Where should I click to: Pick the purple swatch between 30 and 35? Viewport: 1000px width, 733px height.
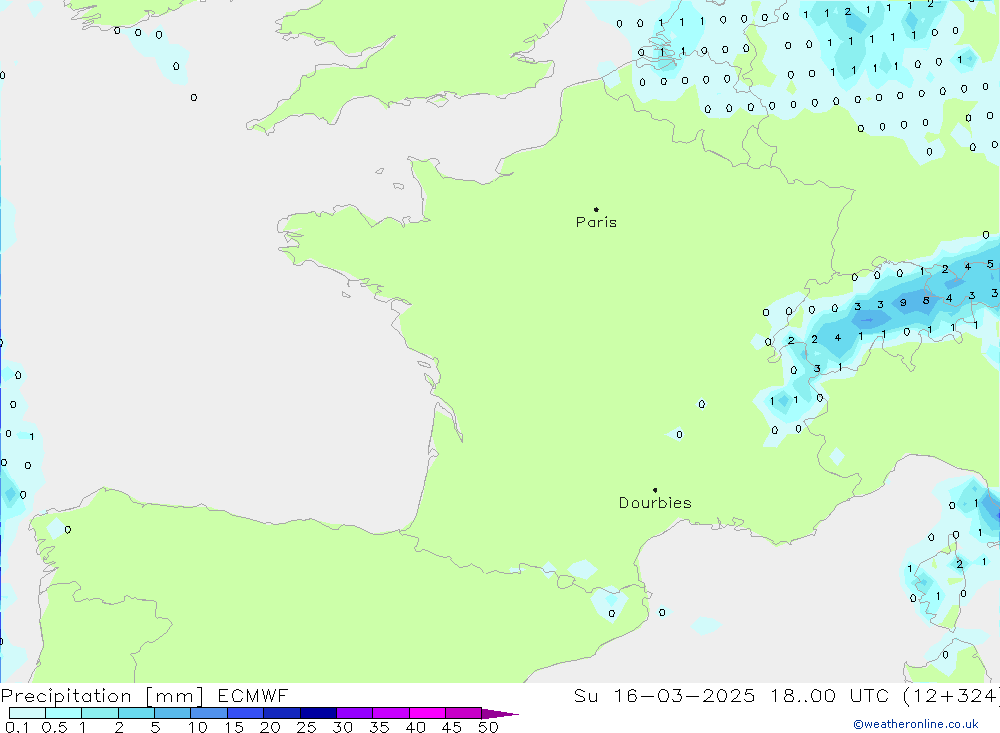pyautogui.click(x=355, y=713)
